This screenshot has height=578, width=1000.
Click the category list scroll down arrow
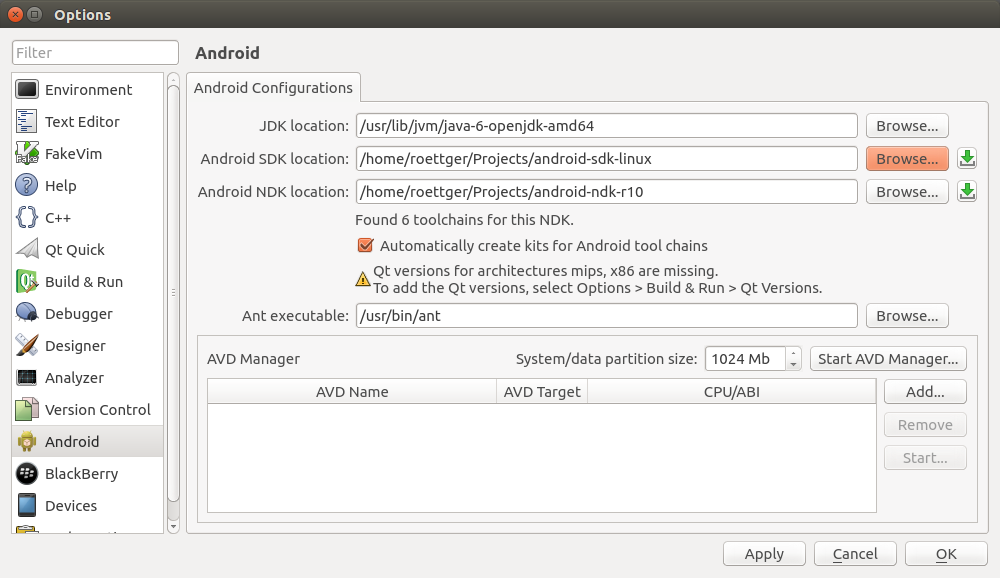point(173,527)
